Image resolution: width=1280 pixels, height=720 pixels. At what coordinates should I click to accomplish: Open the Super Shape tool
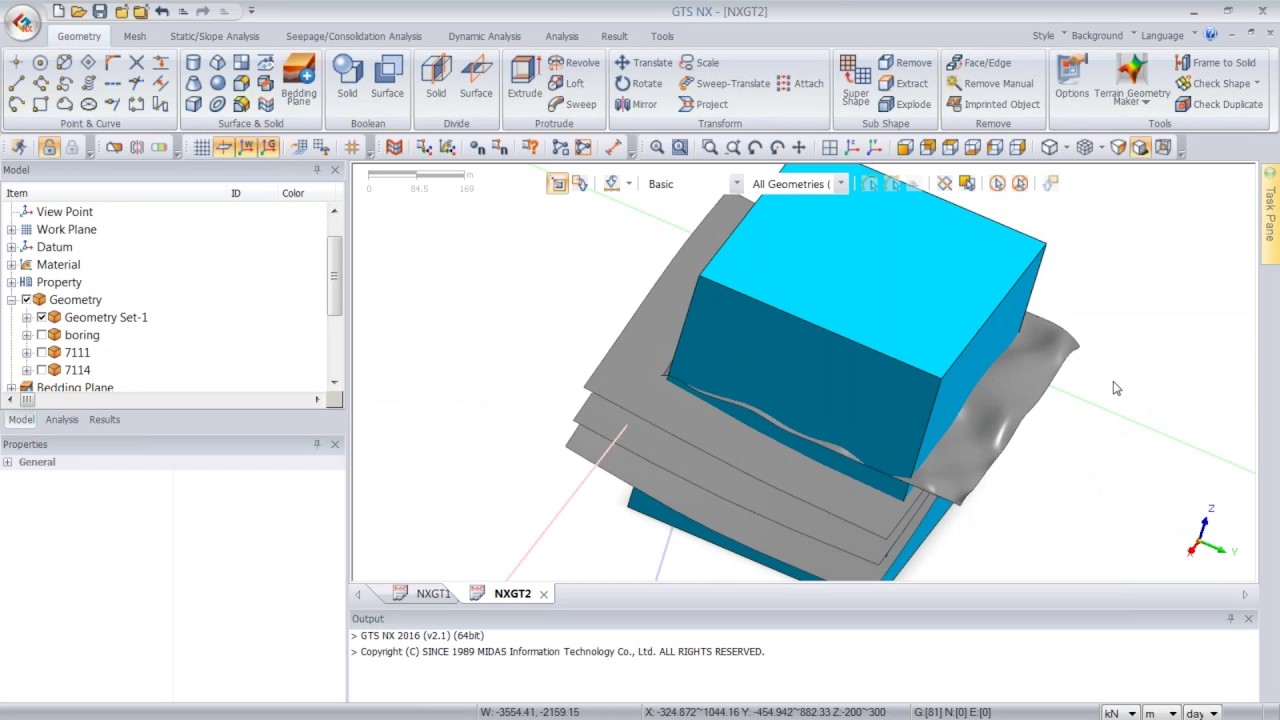point(855,80)
